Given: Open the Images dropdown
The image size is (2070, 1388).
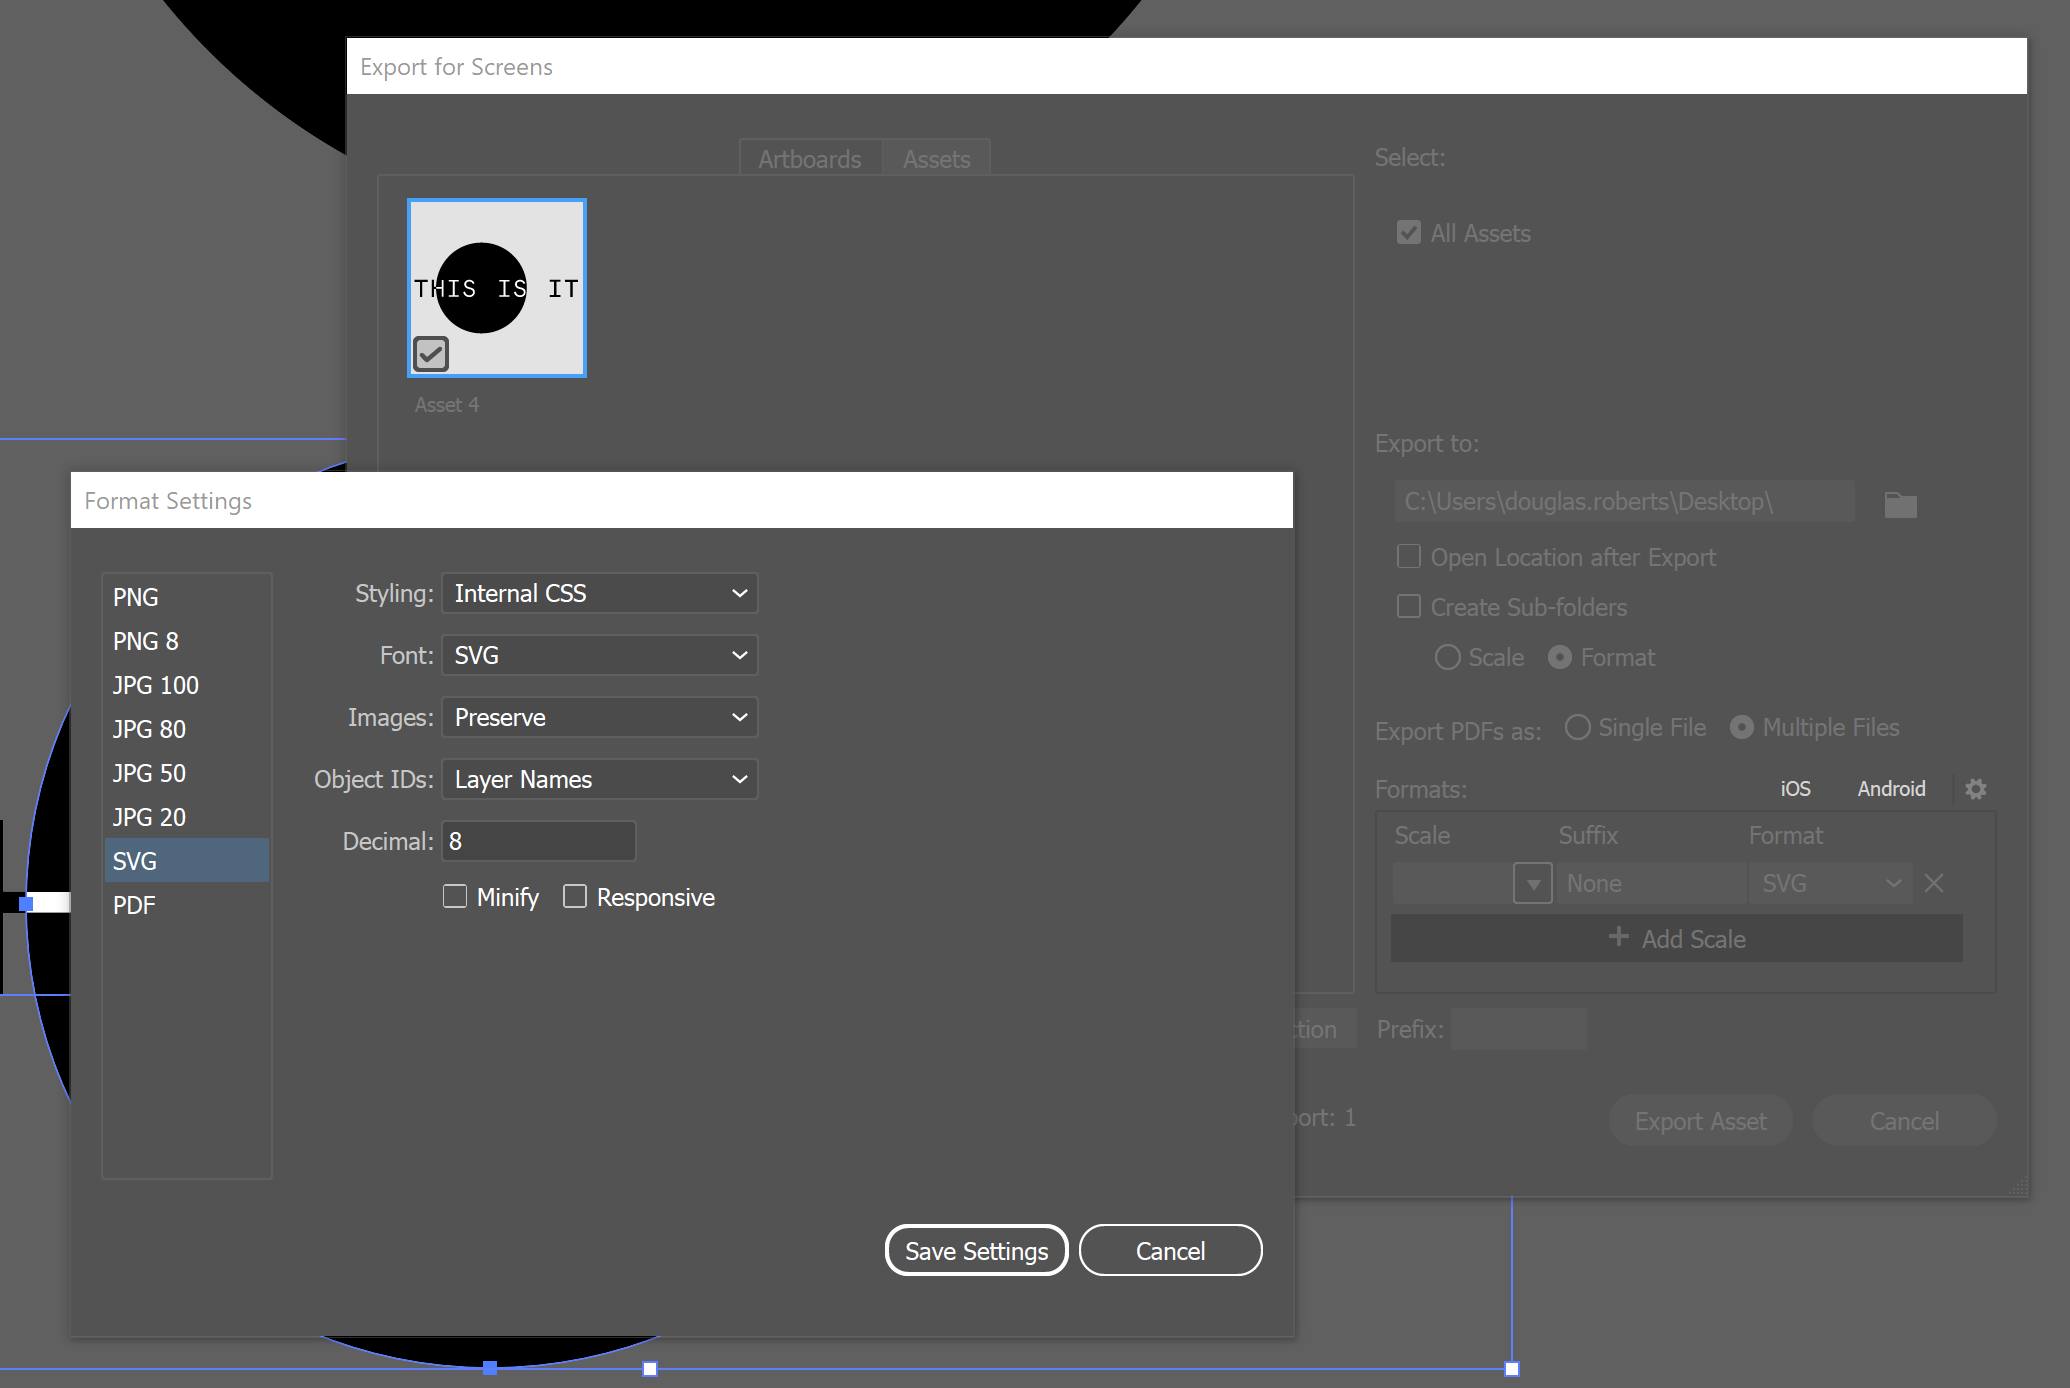Looking at the screenshot, I should [599, 717].
